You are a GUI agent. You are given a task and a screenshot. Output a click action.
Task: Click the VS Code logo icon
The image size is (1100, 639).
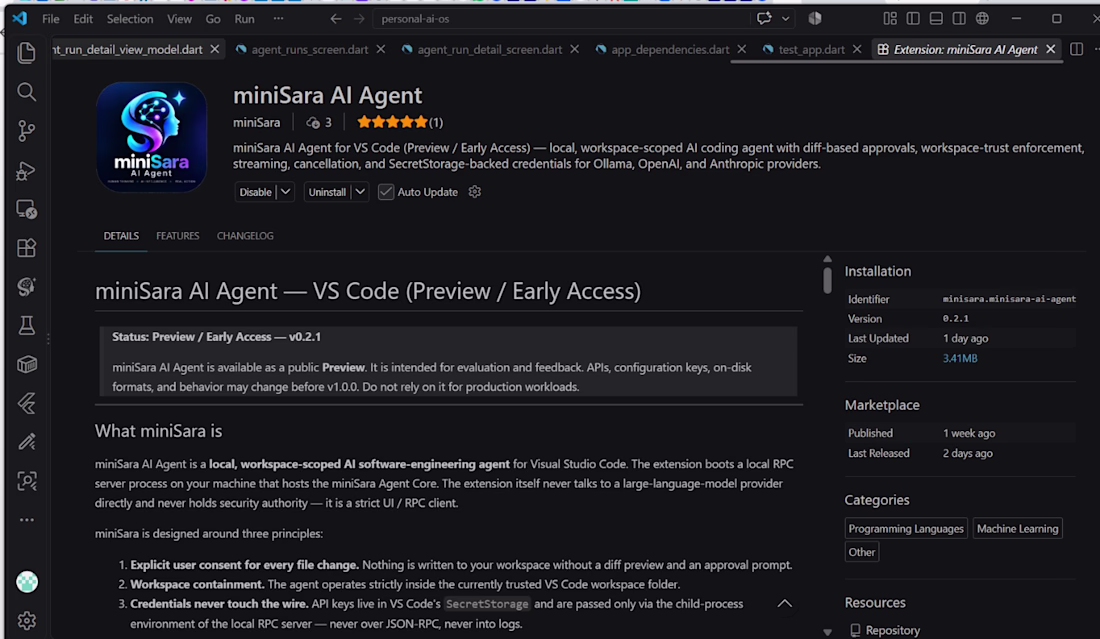click(19, 18)
